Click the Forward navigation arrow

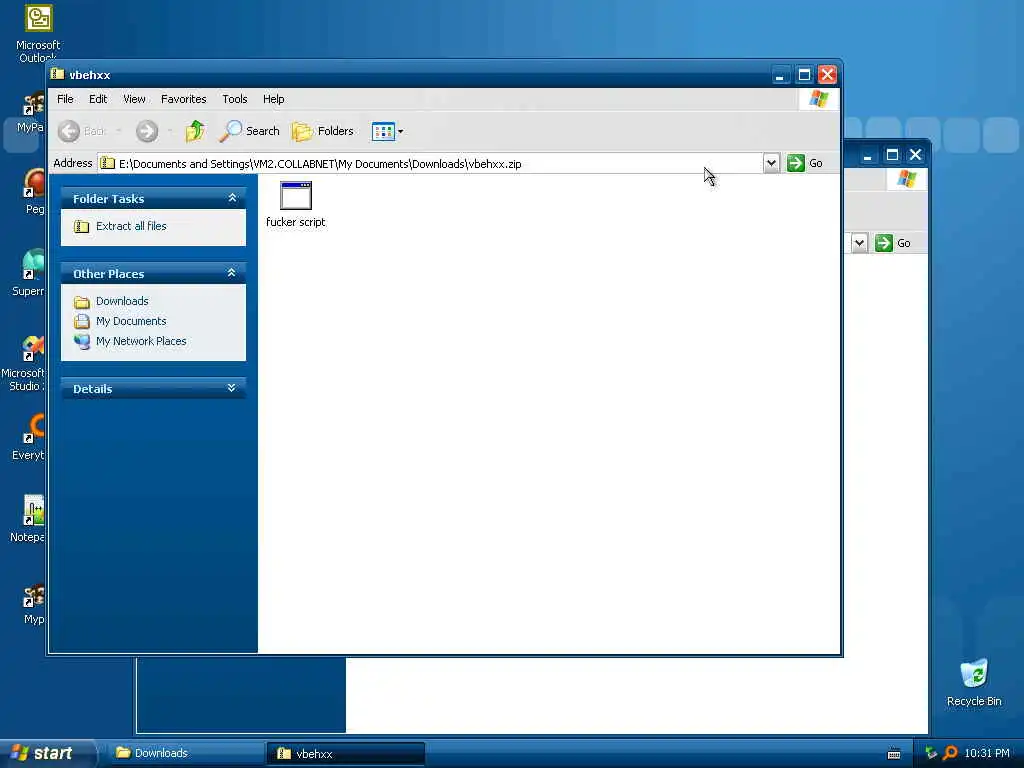tap(147, 131)
